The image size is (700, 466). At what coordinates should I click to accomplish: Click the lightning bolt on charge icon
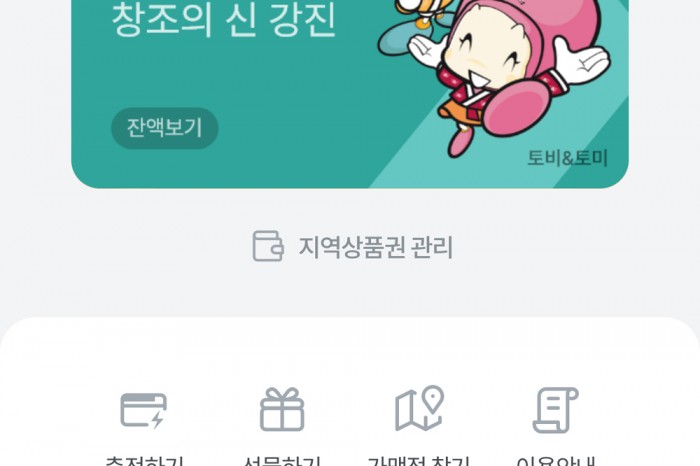tap(157, 420)
